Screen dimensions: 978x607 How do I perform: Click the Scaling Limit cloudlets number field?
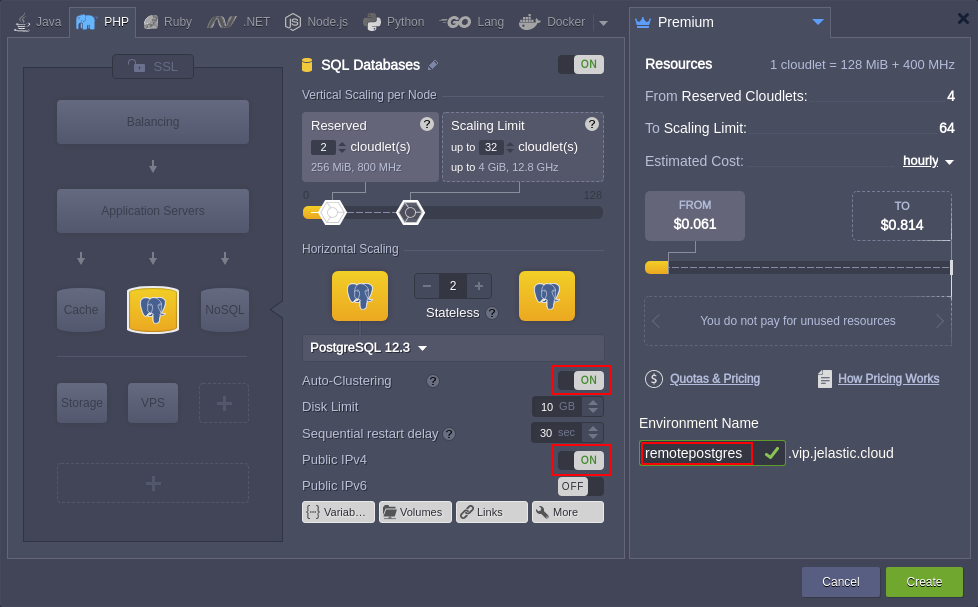click(491, 147)
